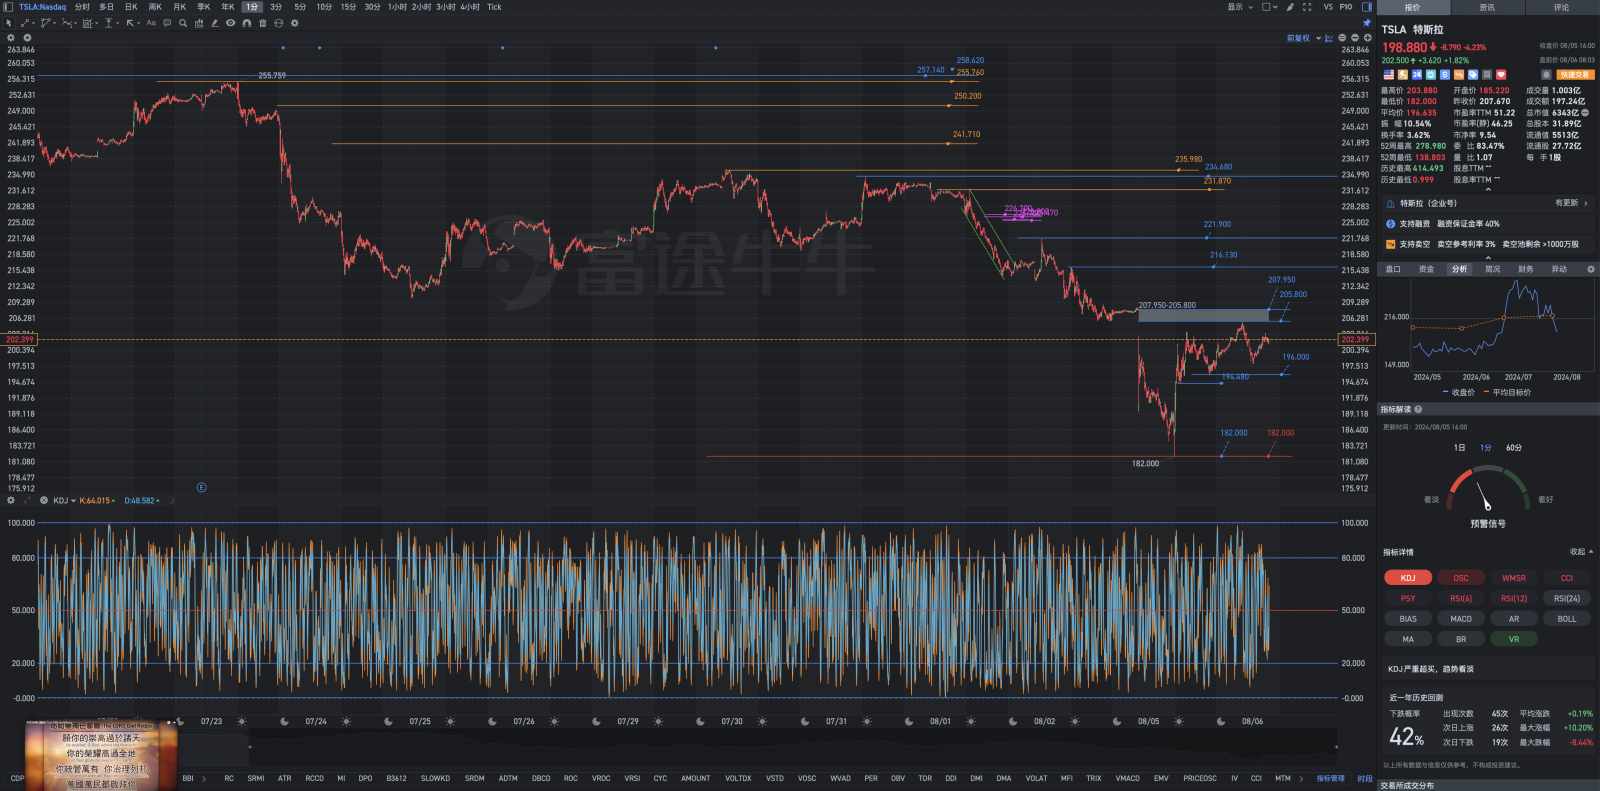Open 指标管理 indicator management link
Viewport: 1600px width, 791px height.
[1331, 779]
